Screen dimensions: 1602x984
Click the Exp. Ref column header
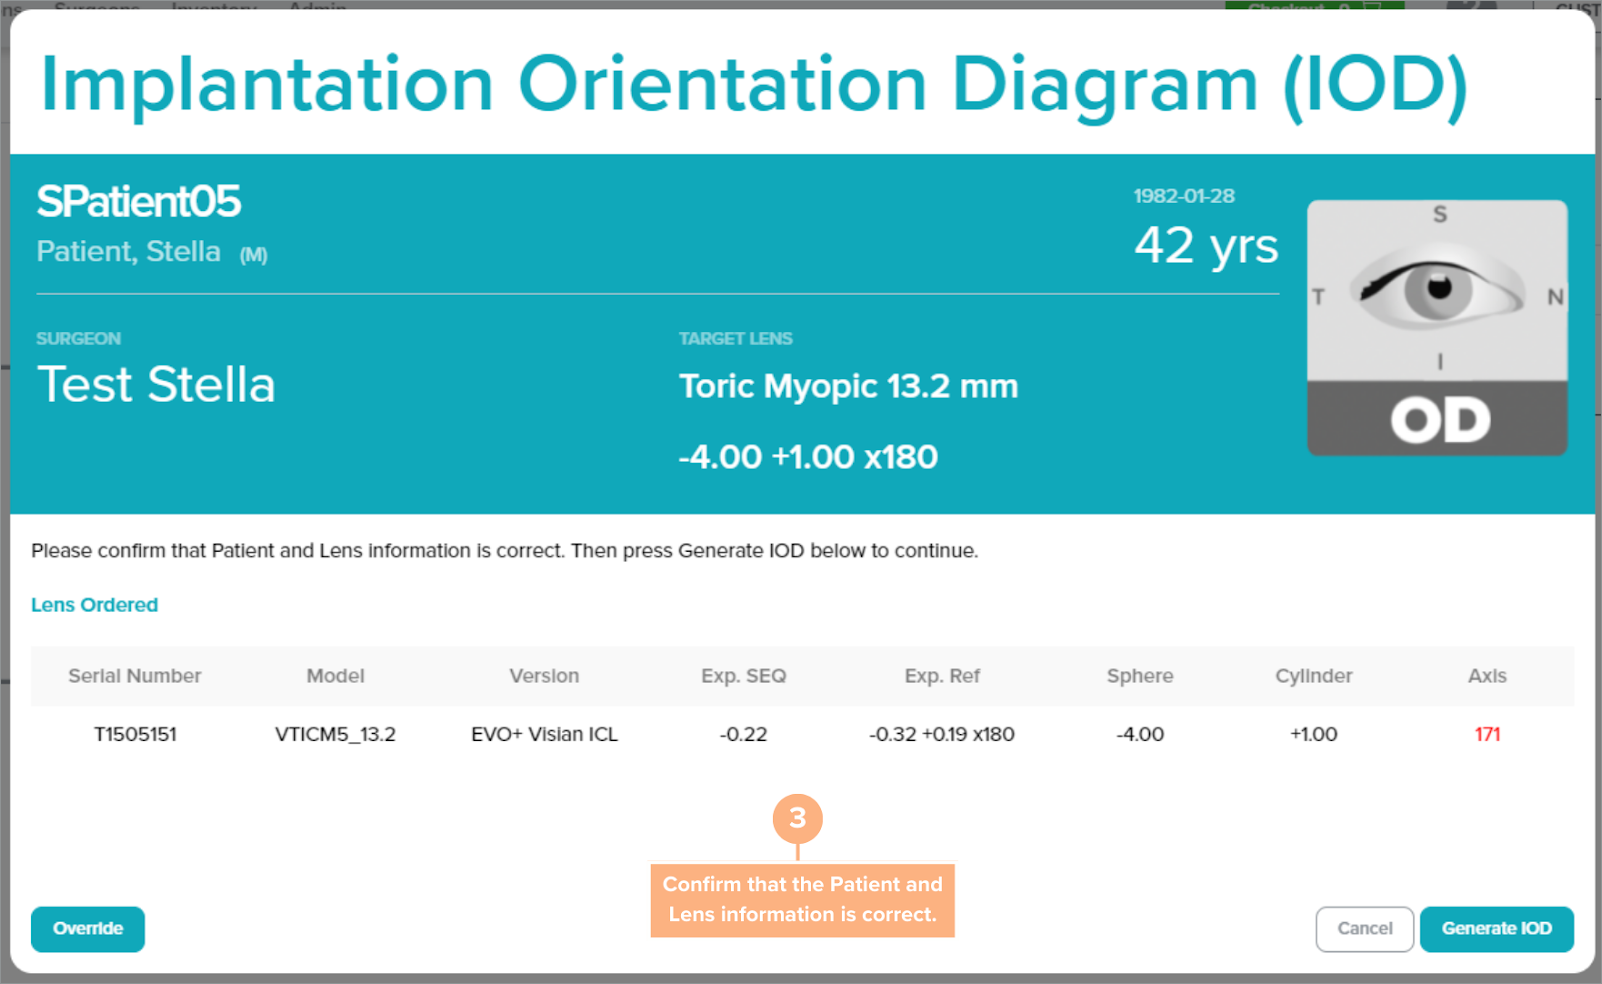click(x=942, y=676)
